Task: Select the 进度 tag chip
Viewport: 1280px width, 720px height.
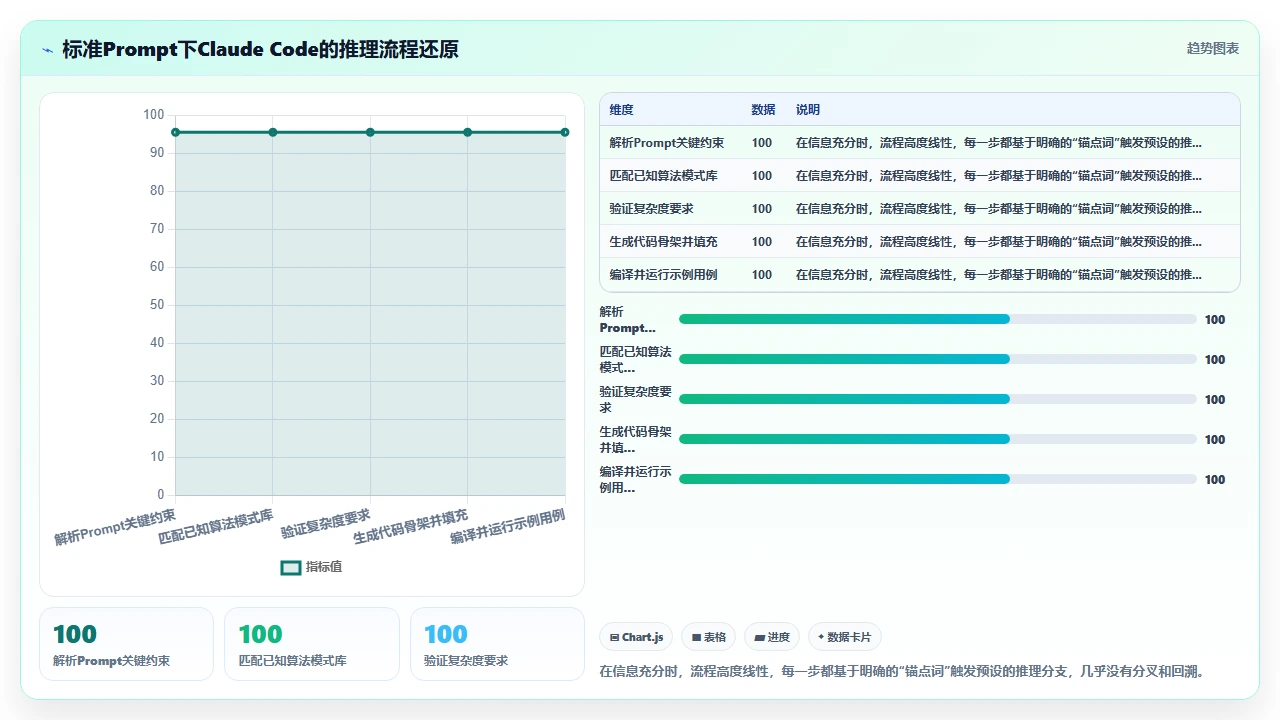Action: 772,637
